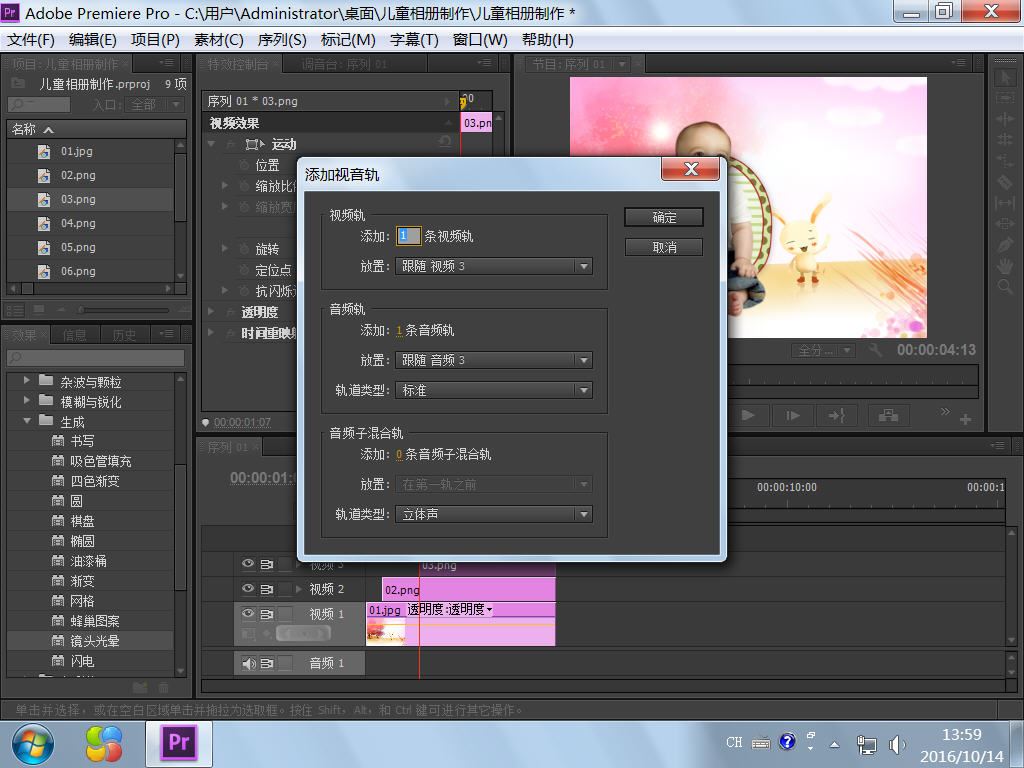The image size is (1024, 768).
Task: Select the Ripple Edit tool
Action: click(1004, 119)
